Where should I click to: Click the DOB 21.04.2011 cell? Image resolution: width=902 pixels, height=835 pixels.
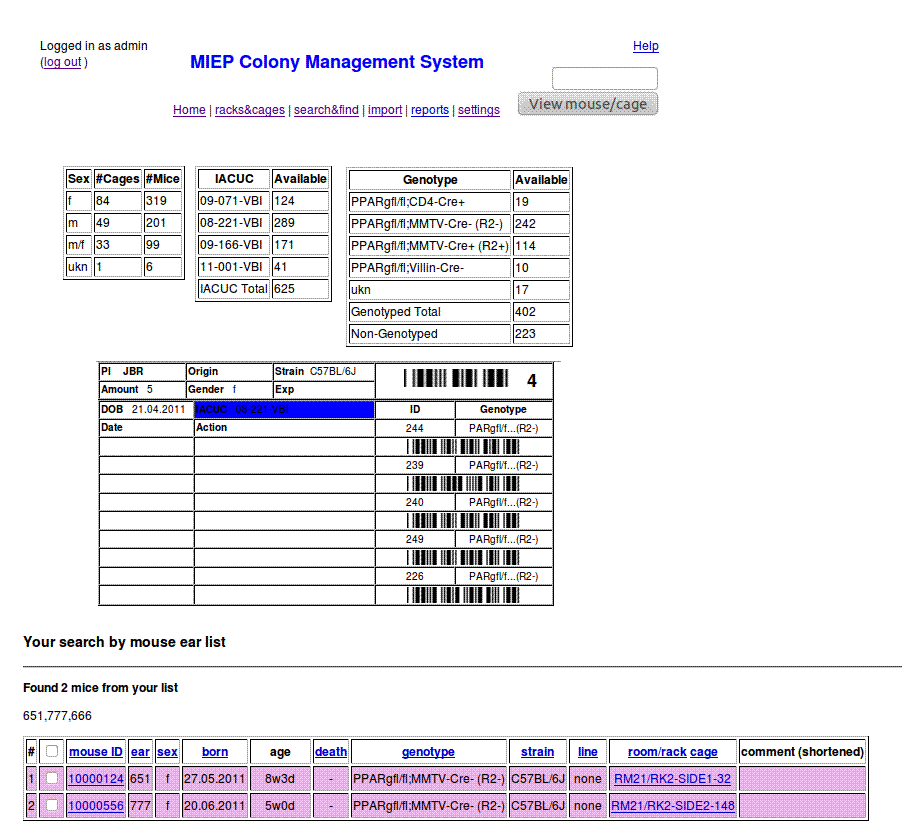click(x=146, y=409)
